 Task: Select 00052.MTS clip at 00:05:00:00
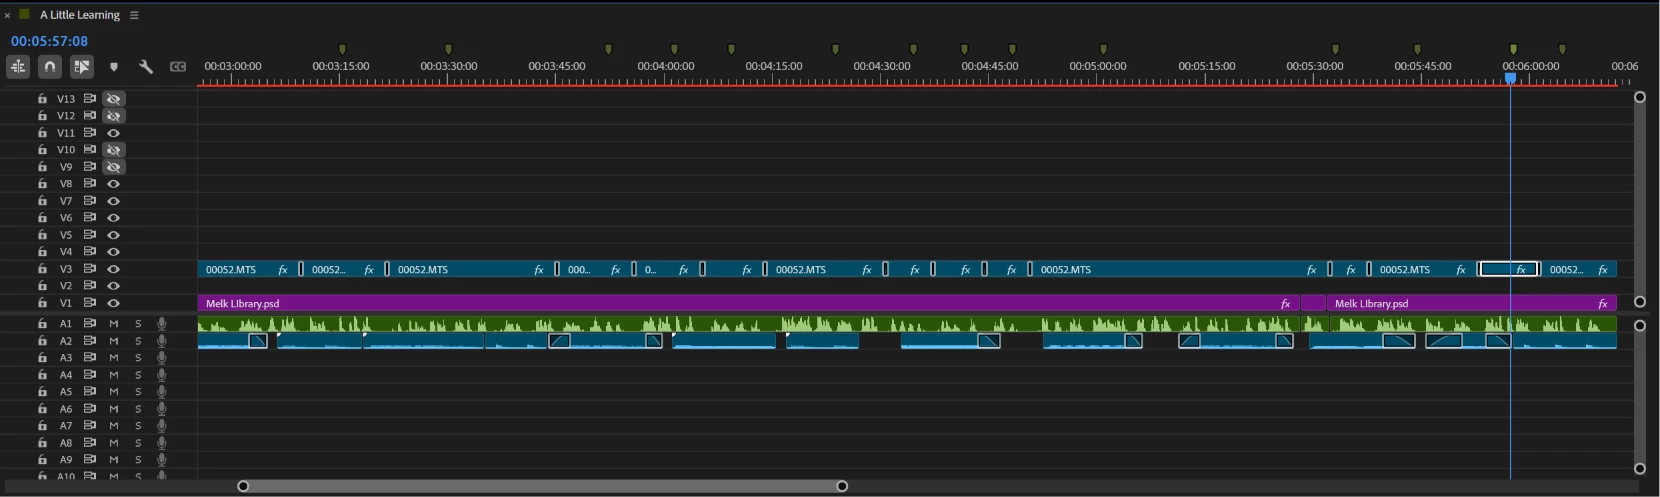[x=1182, y=269]
